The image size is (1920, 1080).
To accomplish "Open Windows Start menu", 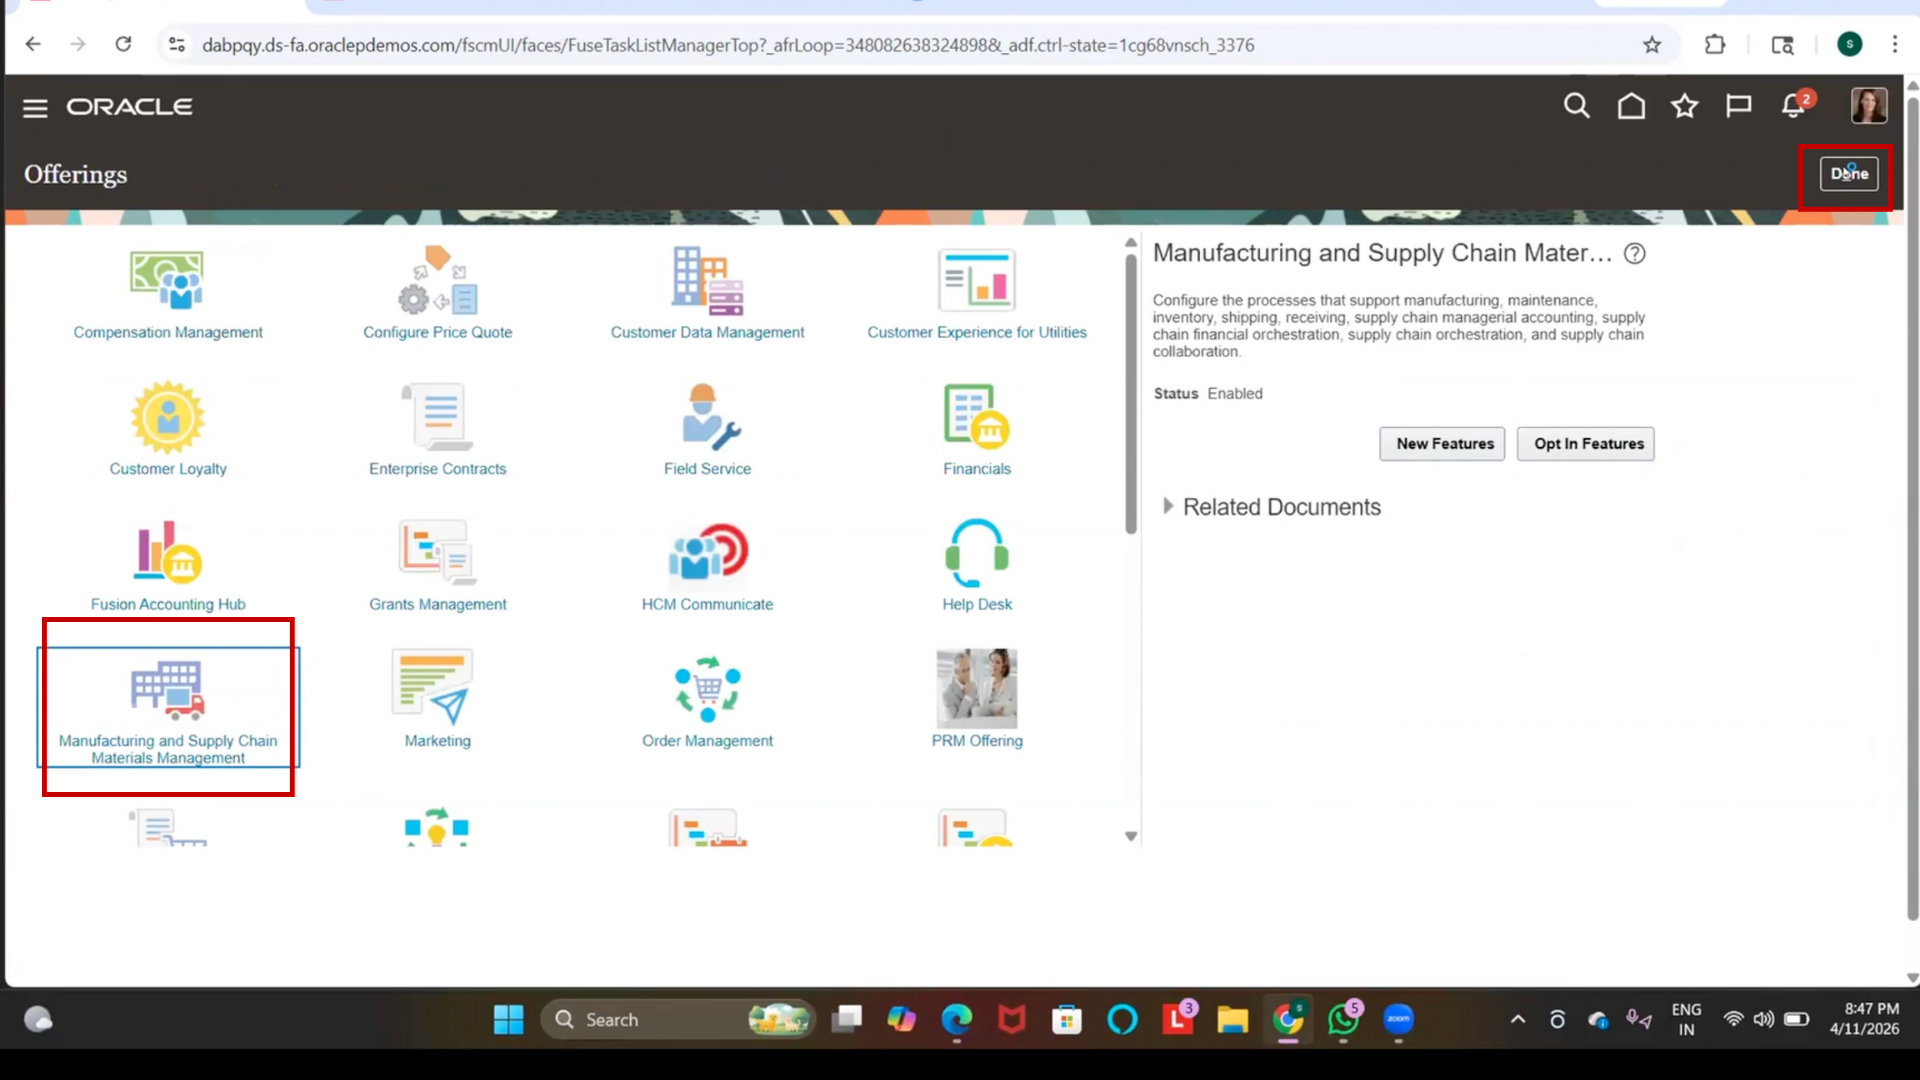I will (x=508, y=1020).
